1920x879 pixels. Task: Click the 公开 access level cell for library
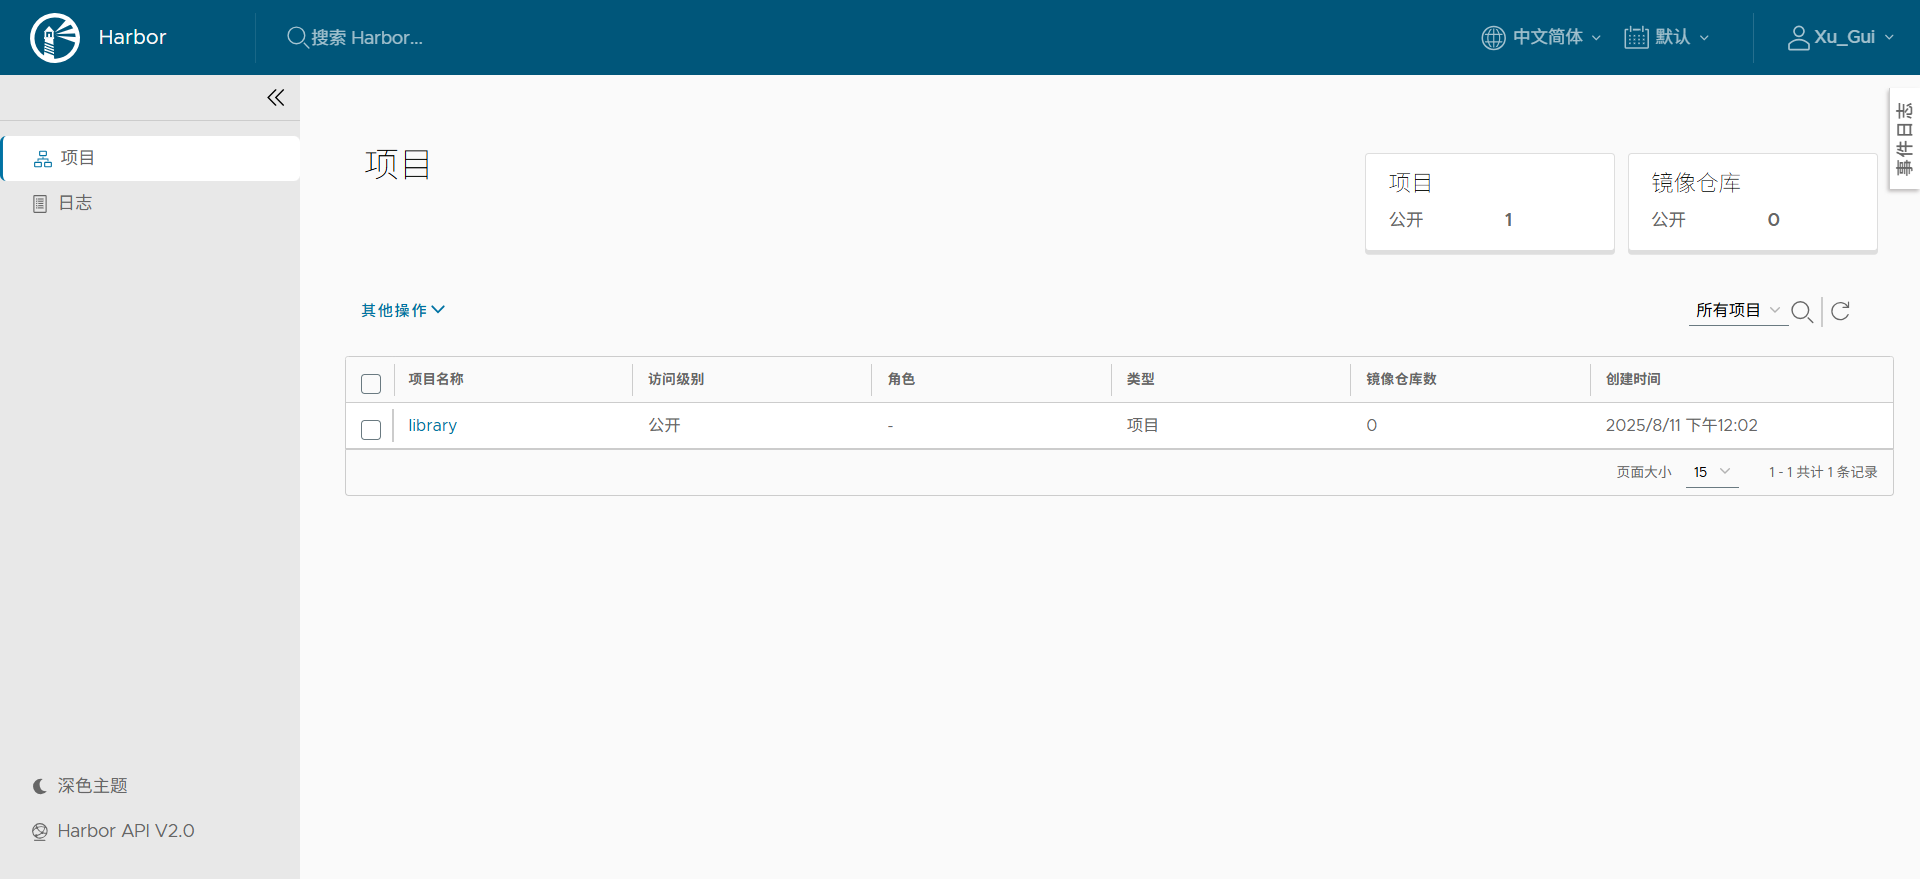(664, 425)
